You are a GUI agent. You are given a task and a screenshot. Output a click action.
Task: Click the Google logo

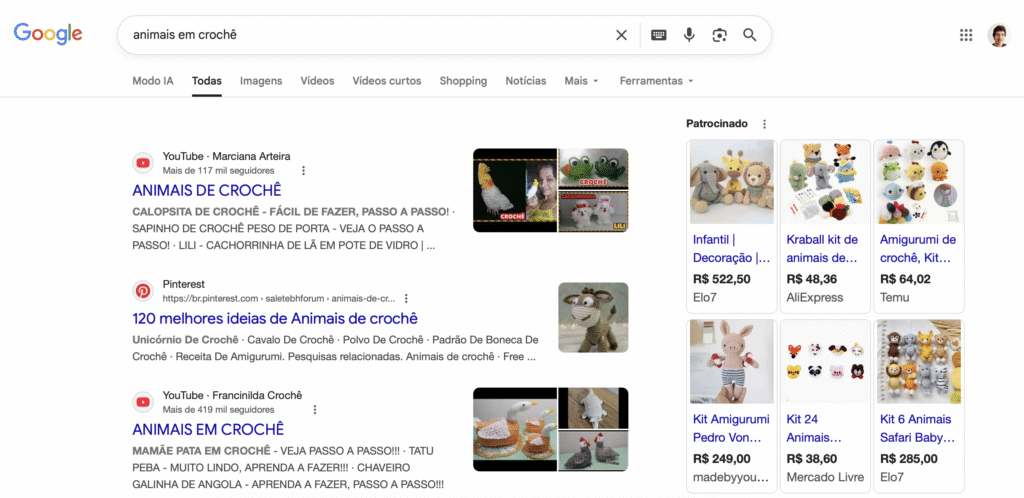pyautogui.click(x=48, y=34)
